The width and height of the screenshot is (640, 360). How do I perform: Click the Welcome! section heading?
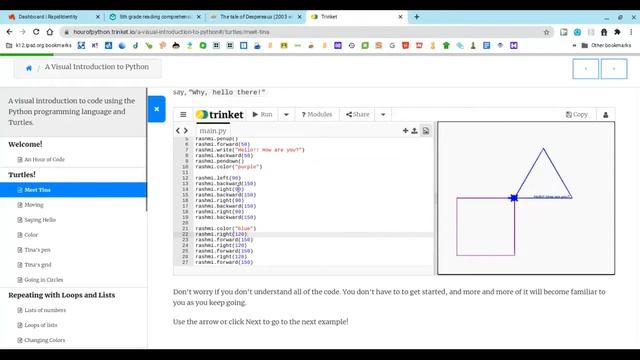coord(25,144)
